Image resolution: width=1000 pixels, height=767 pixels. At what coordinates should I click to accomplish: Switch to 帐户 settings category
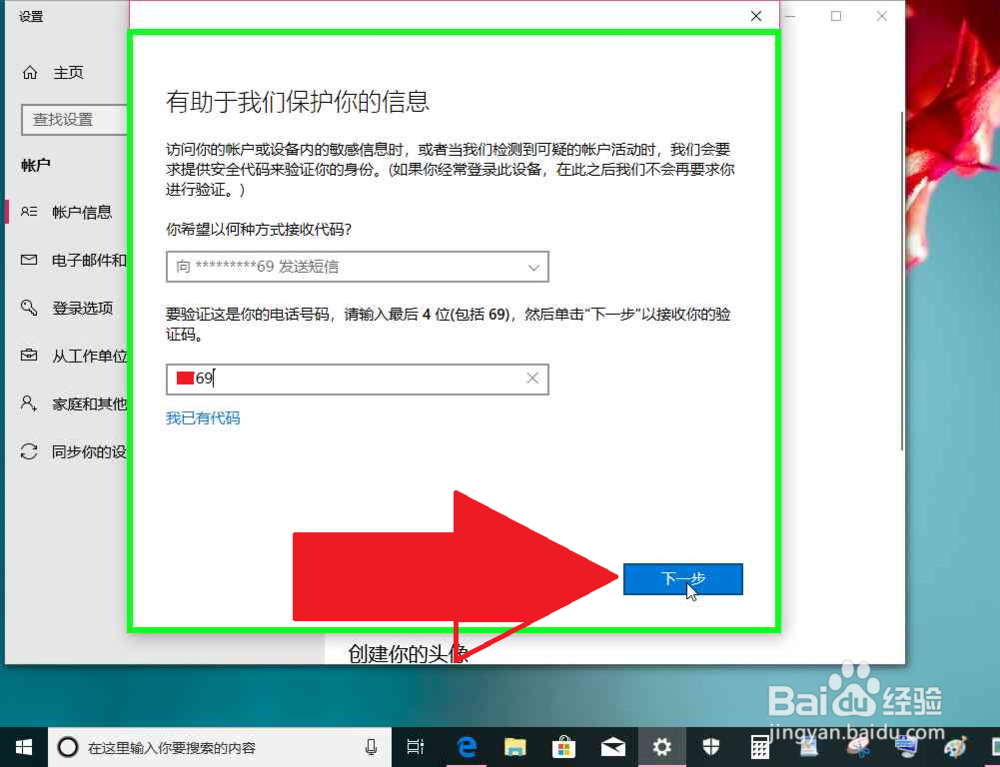click(36, 164)
